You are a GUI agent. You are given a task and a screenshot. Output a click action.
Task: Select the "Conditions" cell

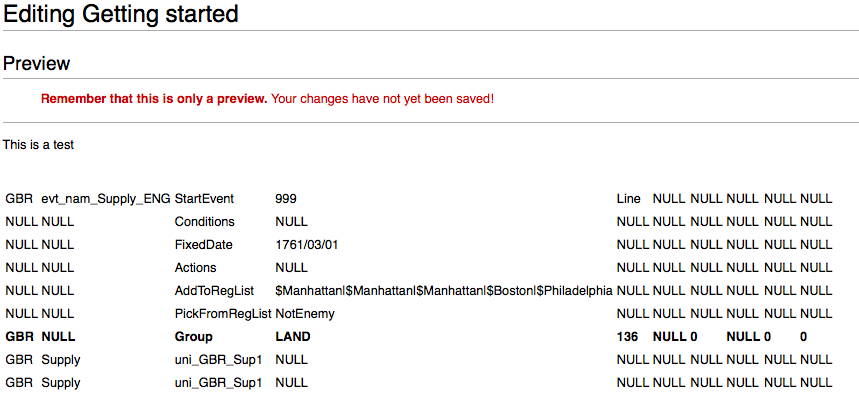pos(204,222)
